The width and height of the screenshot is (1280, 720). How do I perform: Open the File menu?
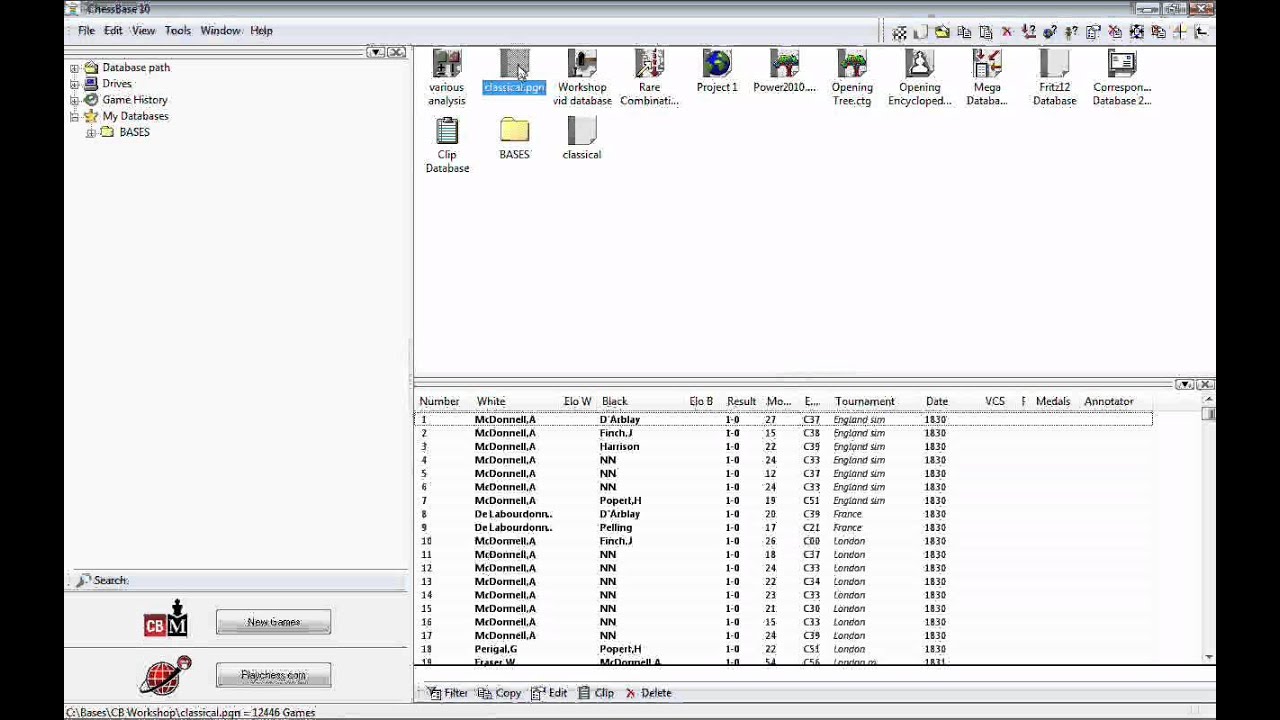coord(86,31)
